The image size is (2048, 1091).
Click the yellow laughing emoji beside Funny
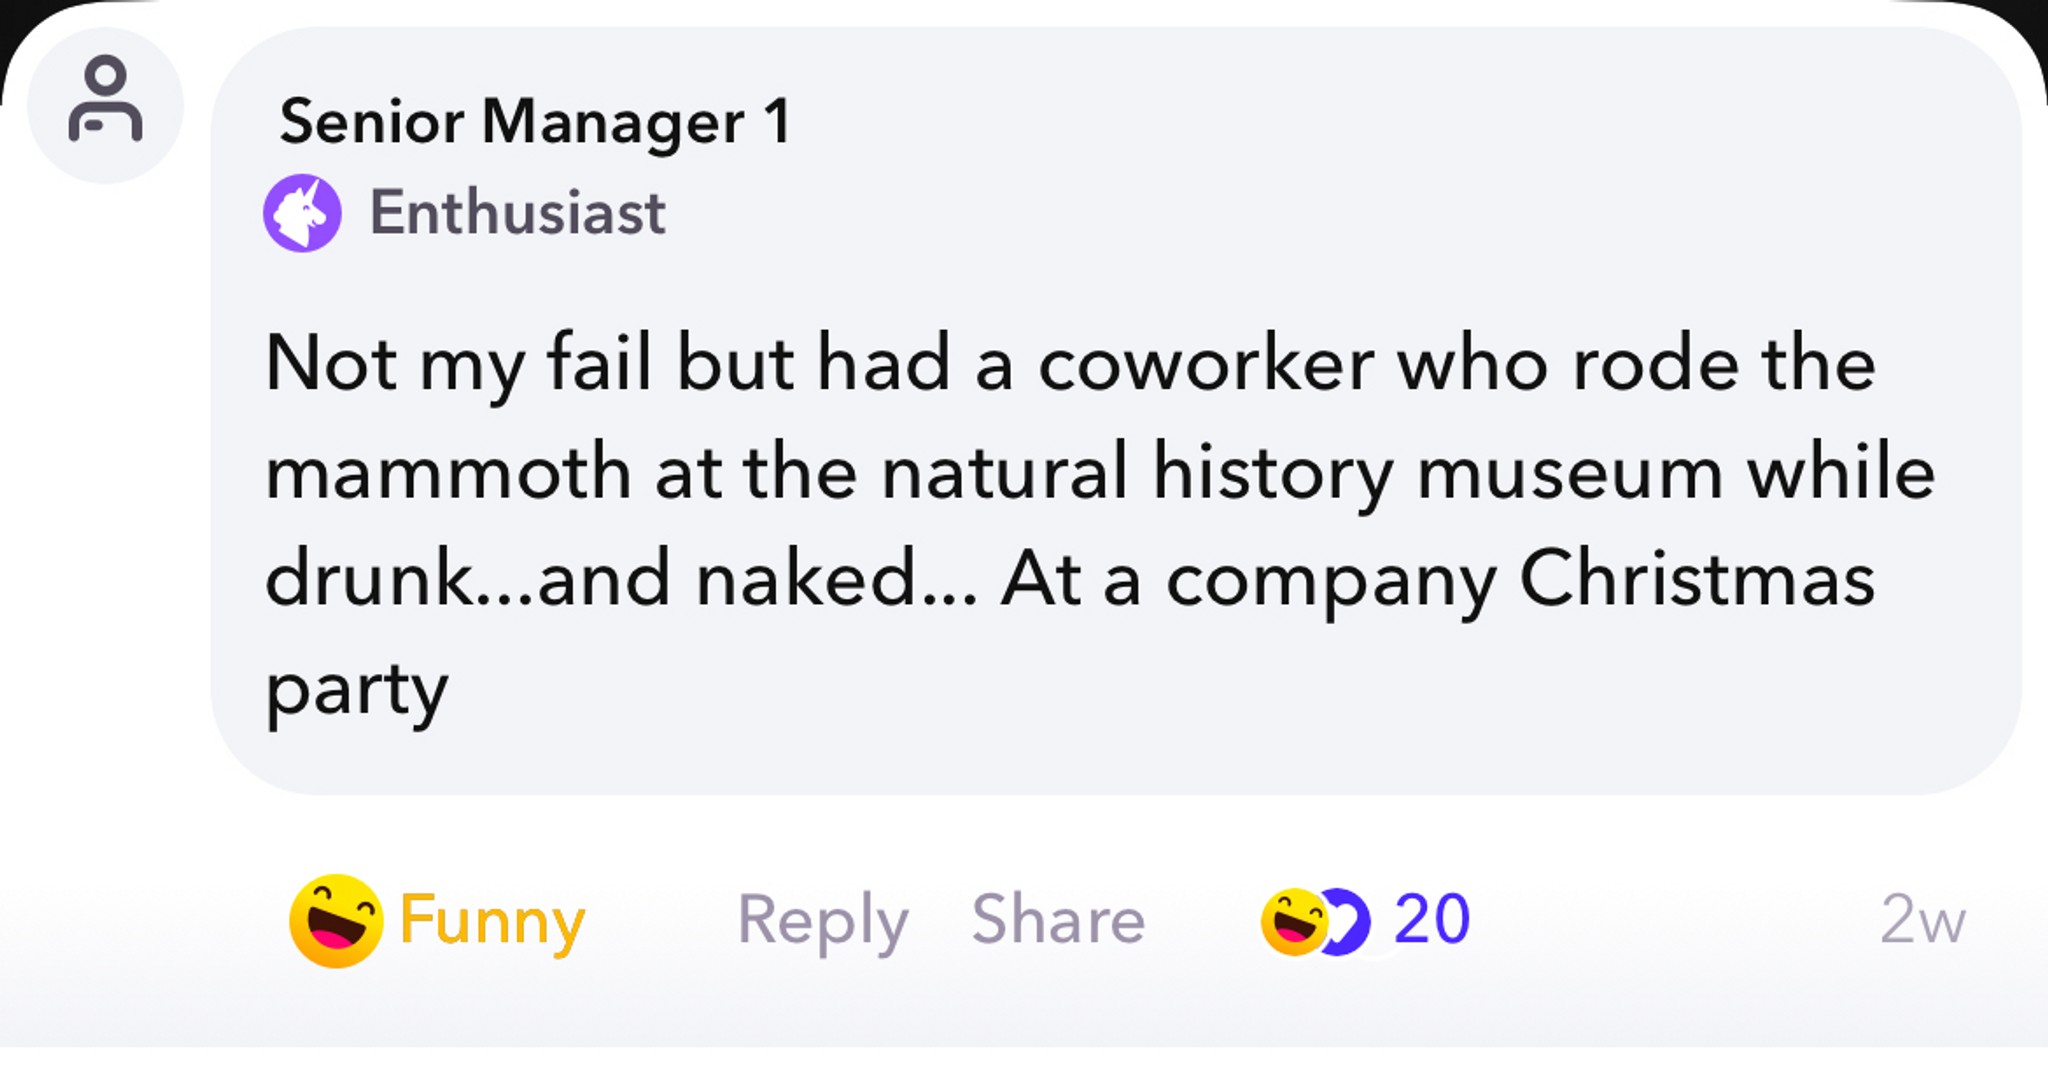[x=336, y=921]
